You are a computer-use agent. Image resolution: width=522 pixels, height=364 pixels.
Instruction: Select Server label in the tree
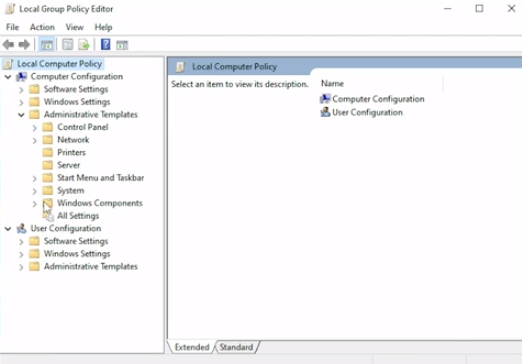pos(69,165)
